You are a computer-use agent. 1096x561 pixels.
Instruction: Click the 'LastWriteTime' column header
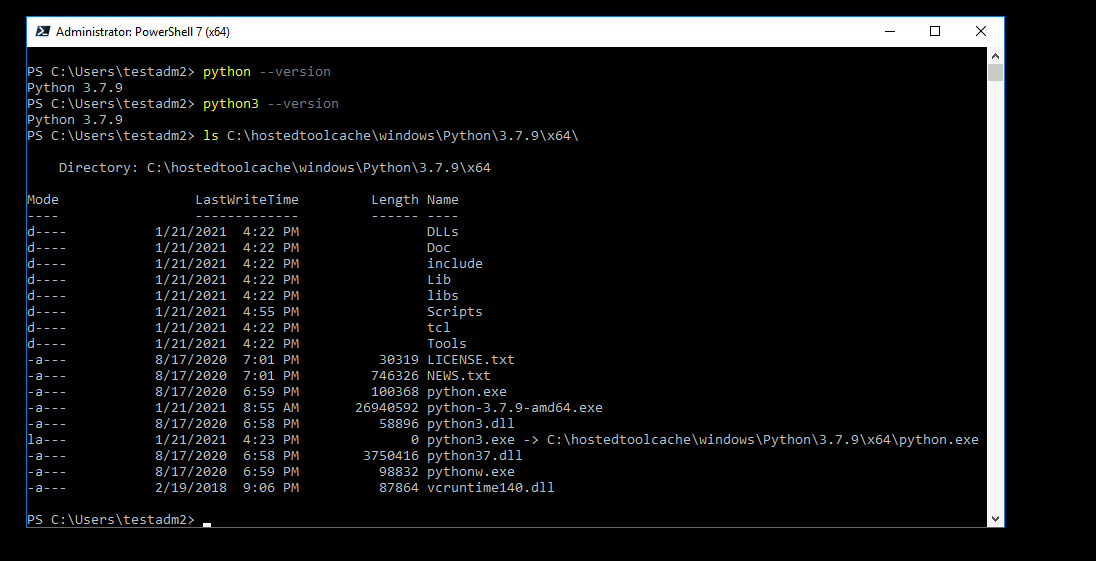[x=247, y=200]
